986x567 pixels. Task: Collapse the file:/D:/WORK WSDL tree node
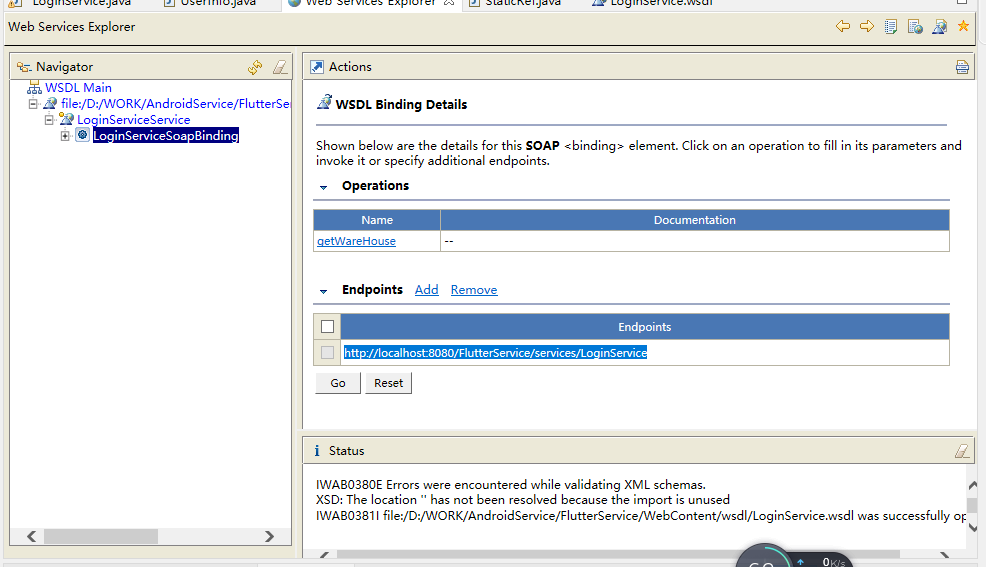click(33, 104)
